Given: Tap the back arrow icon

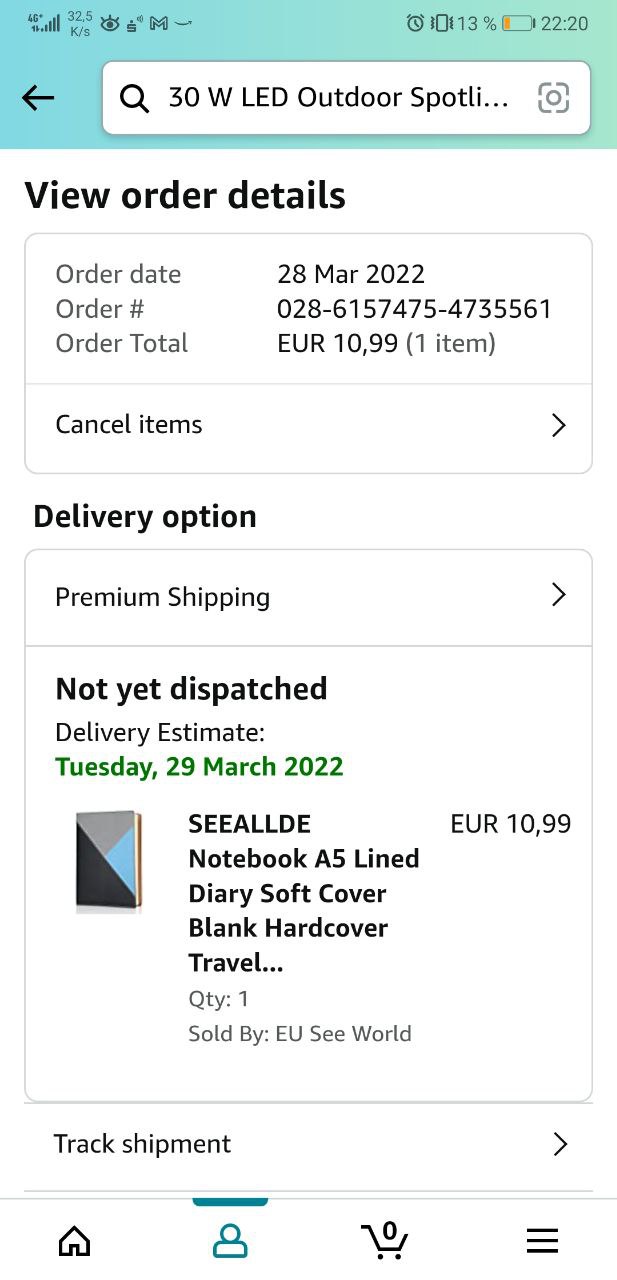Looking at the screenshot, I should click(x=38, y=98).
